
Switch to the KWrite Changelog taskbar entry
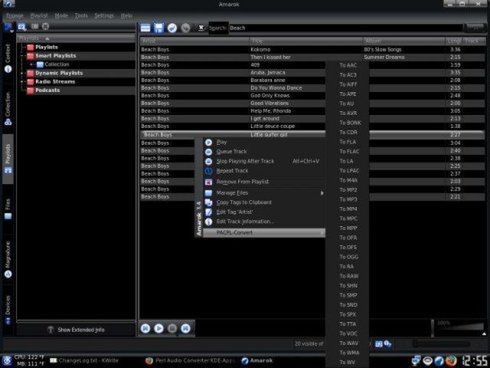pyautogui.click(x=84, y=360)
